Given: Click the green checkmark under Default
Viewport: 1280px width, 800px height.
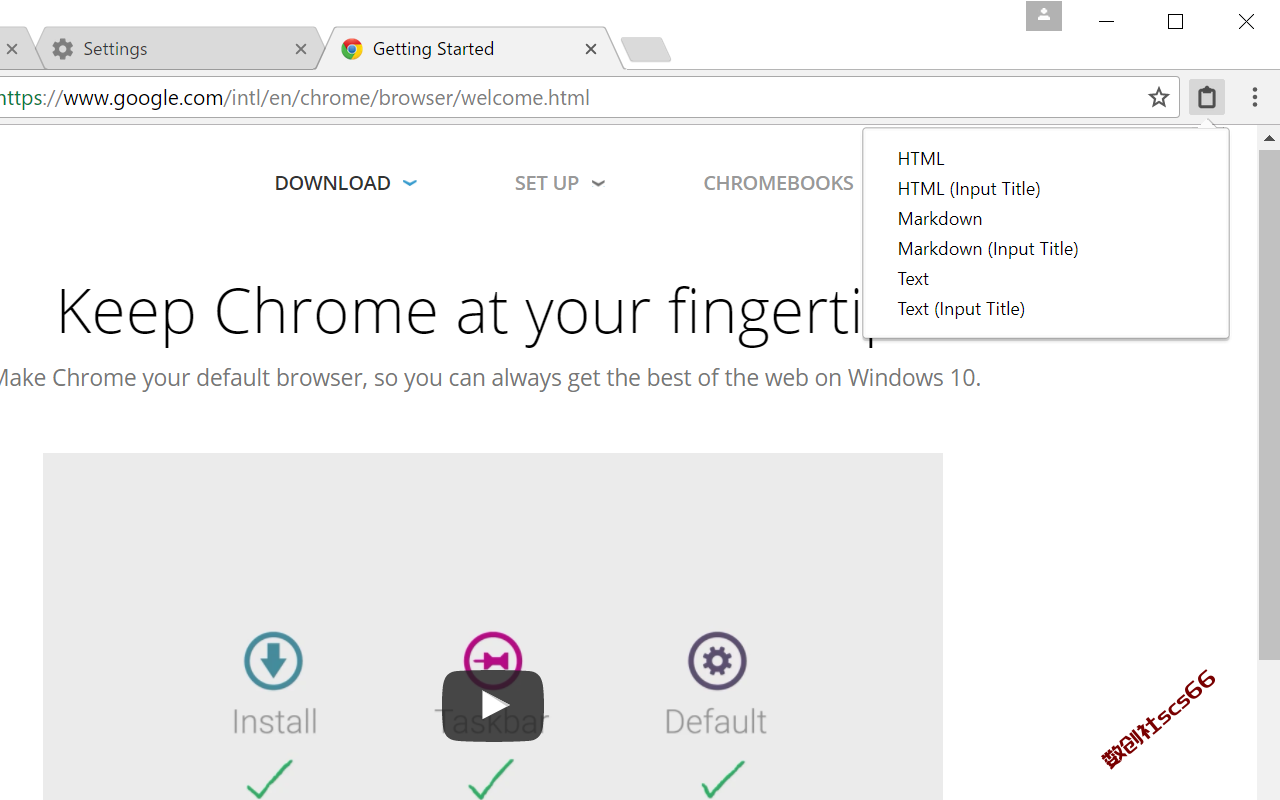Looking at the screenshot, I should pos(722,779).
